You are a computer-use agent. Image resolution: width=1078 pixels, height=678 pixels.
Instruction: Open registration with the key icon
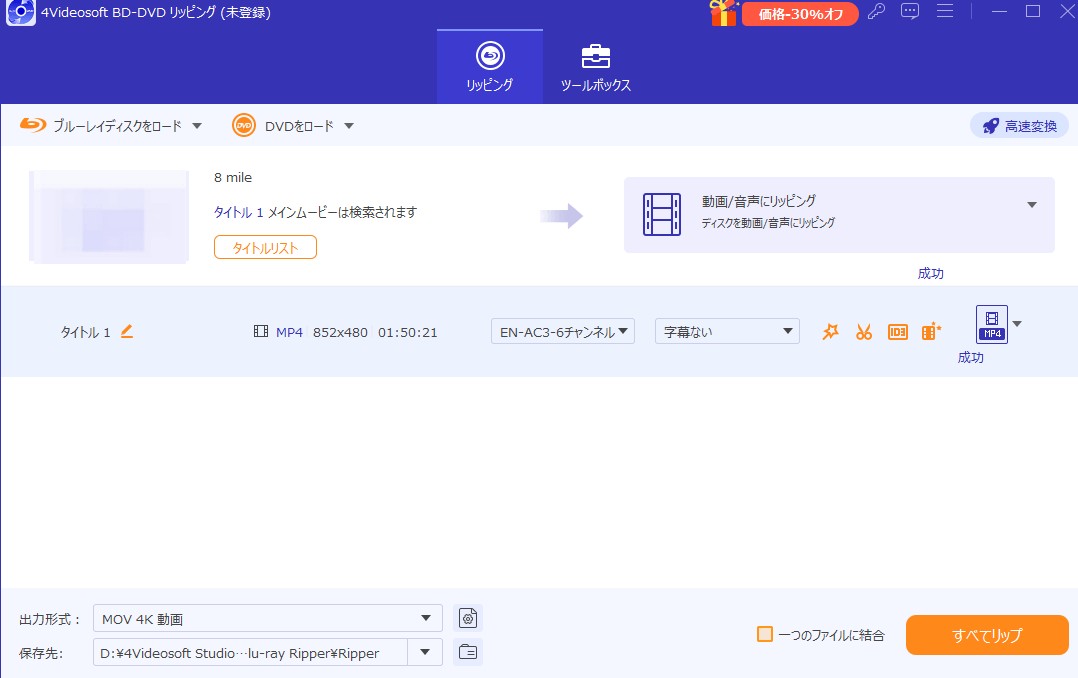[876, 11]
